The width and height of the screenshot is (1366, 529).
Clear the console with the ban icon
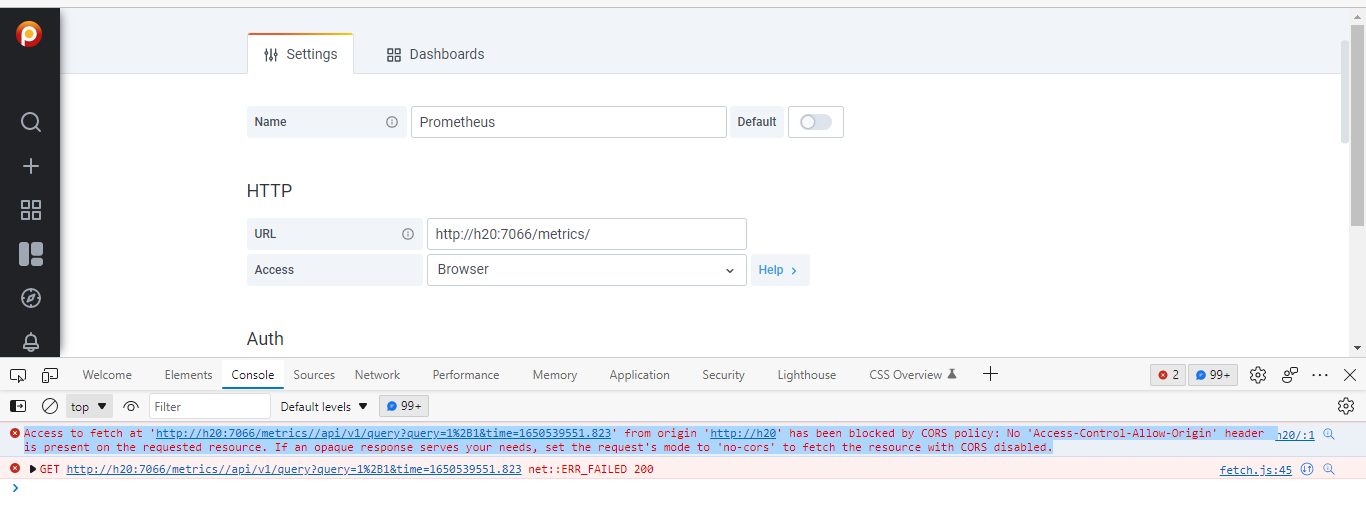49,406
